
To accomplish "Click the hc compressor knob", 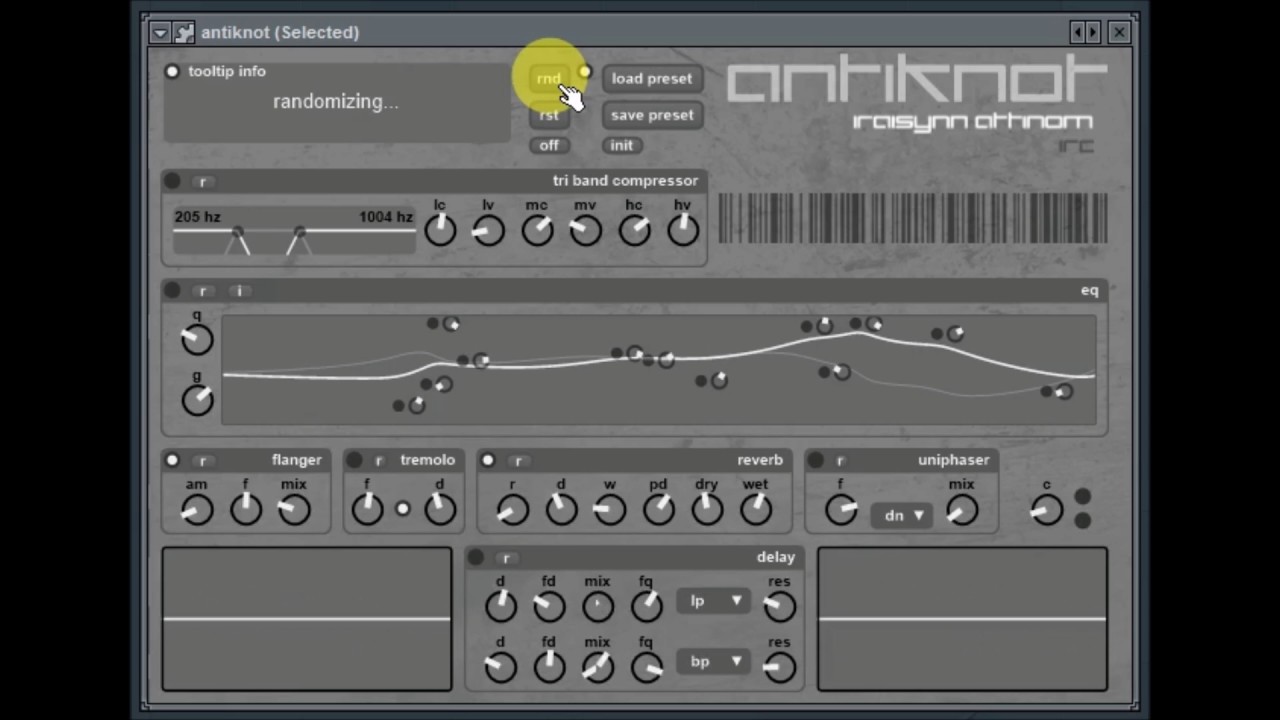I will tap(634, 230).
